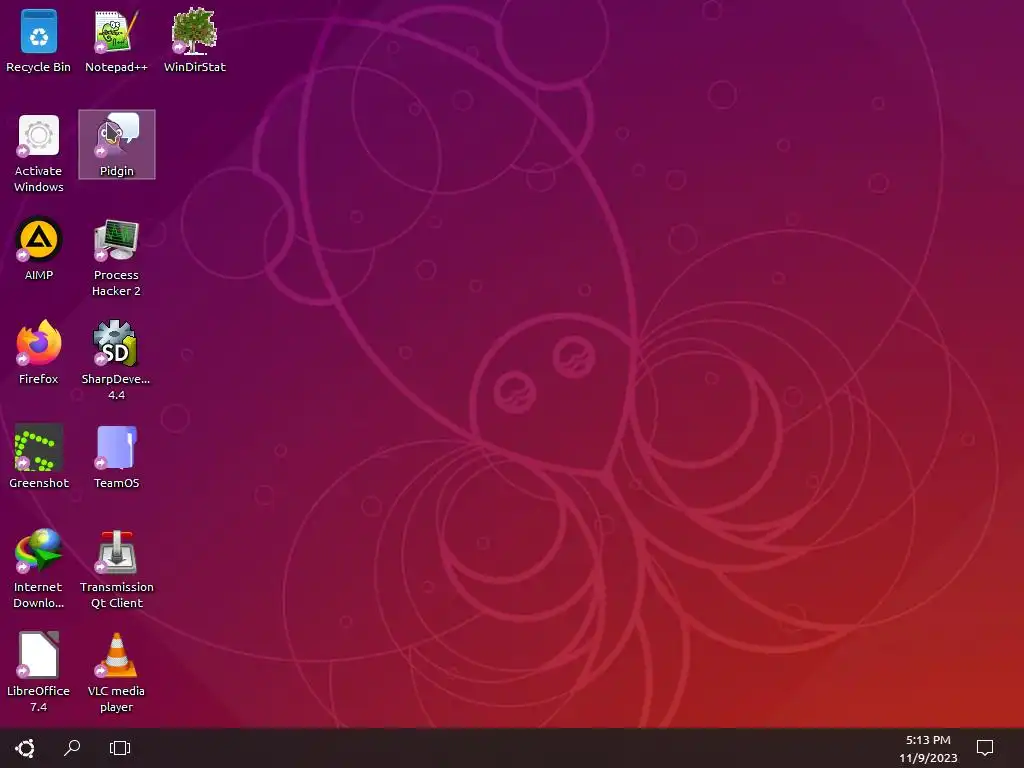The width and height of the screenshot is (1024, 768).
Task: Launch the LibreOffice 7.4 shortcut
Action: click(39, 673)
